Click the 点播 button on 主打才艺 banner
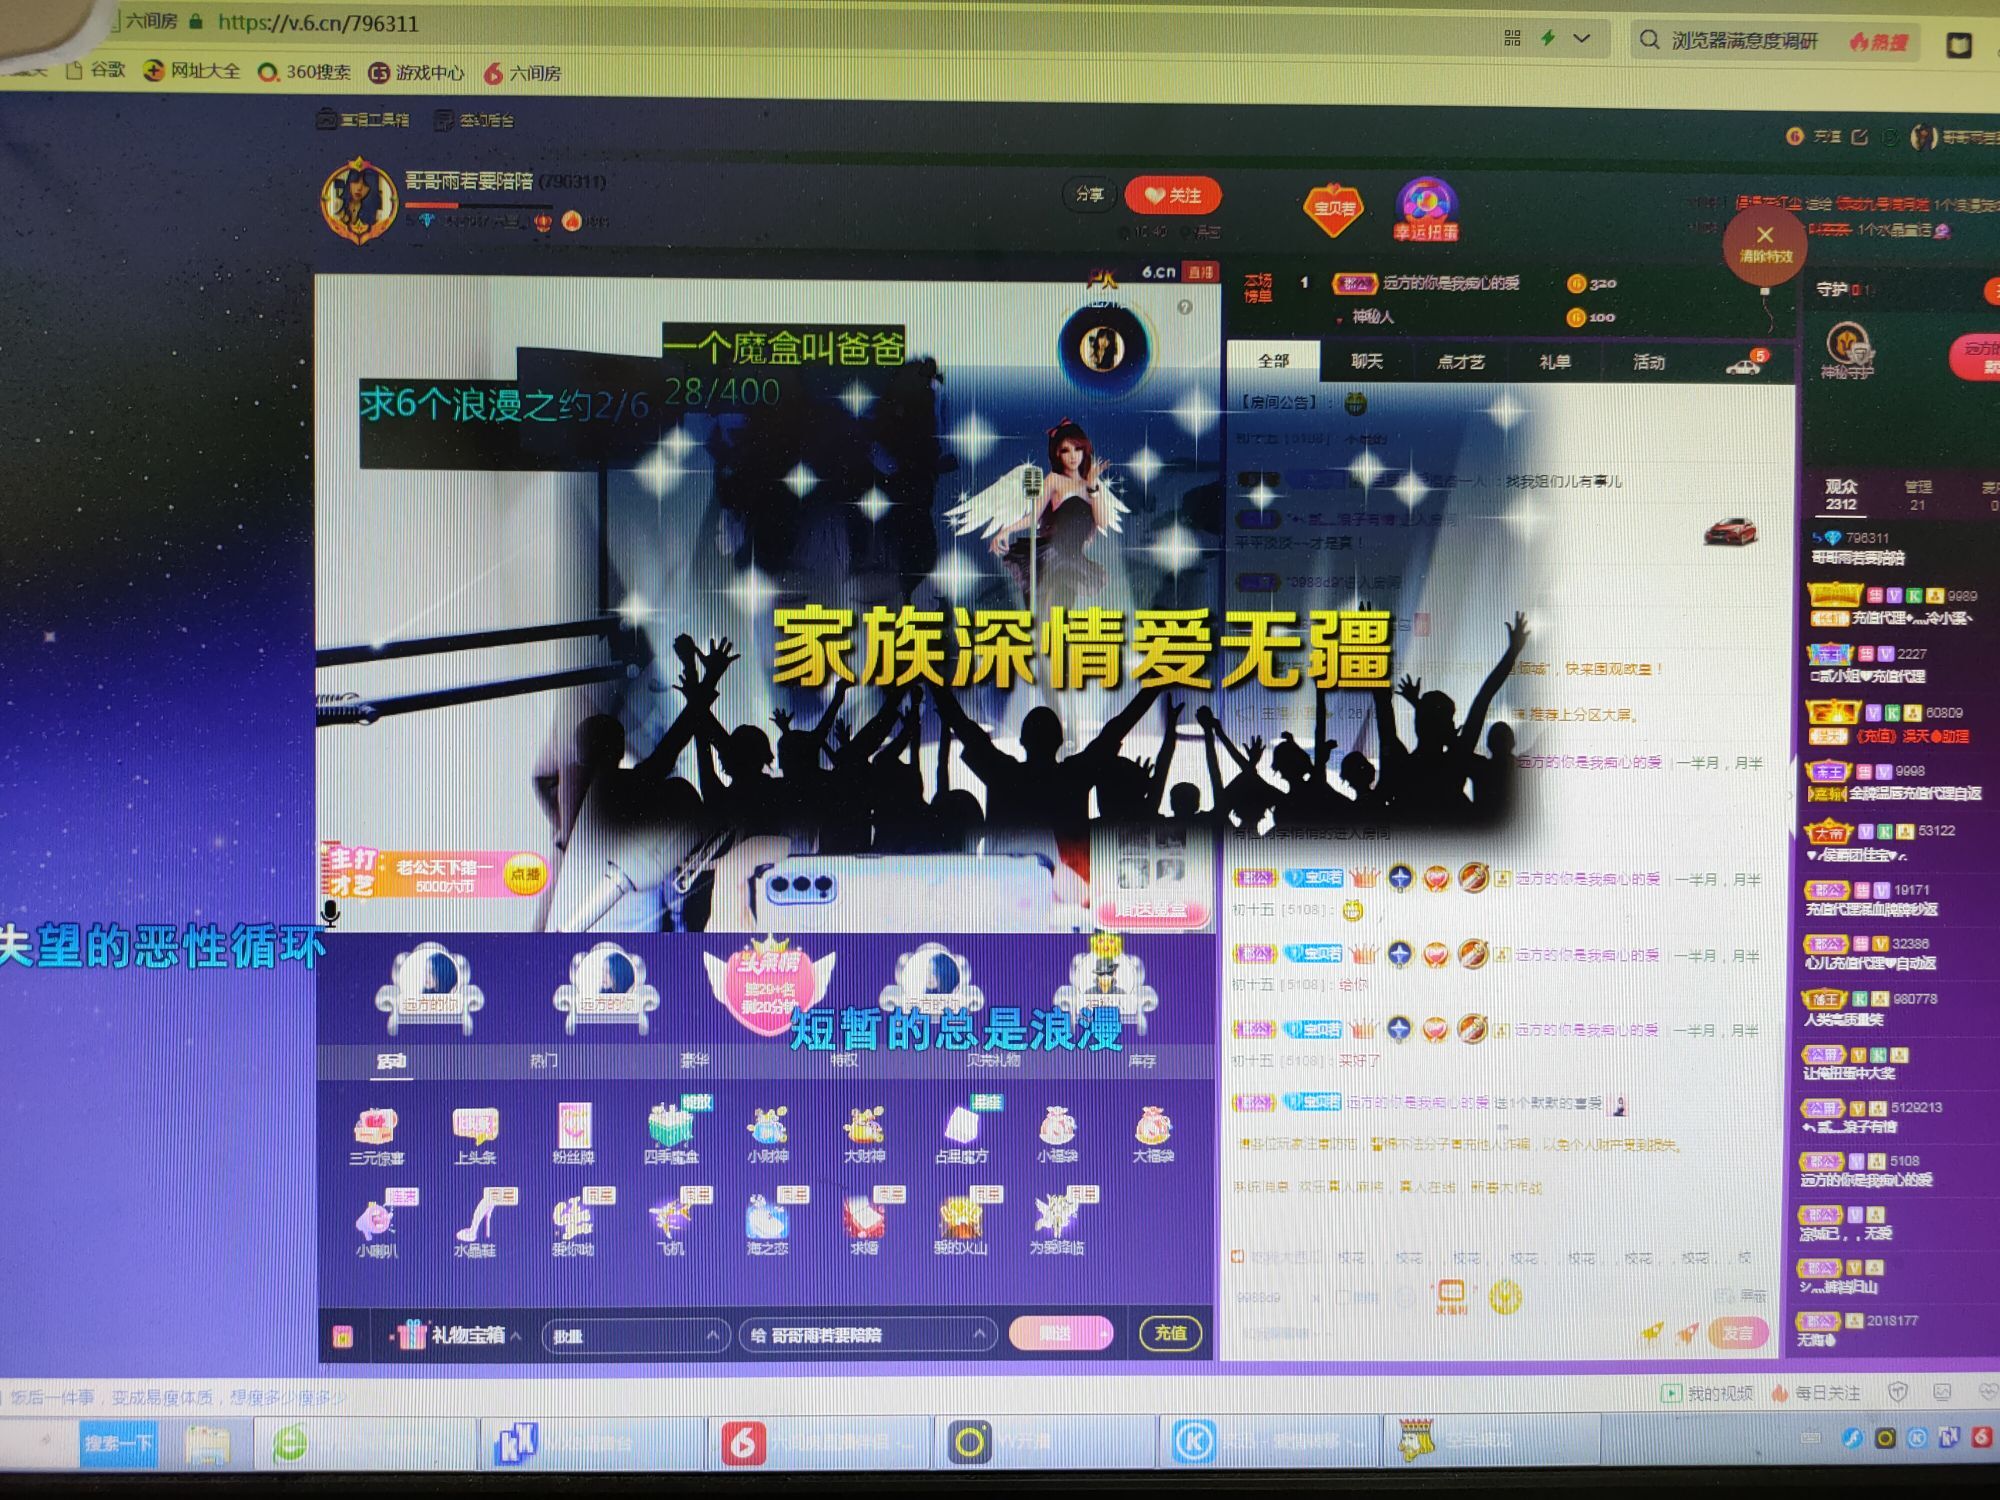 pos(525,874)
